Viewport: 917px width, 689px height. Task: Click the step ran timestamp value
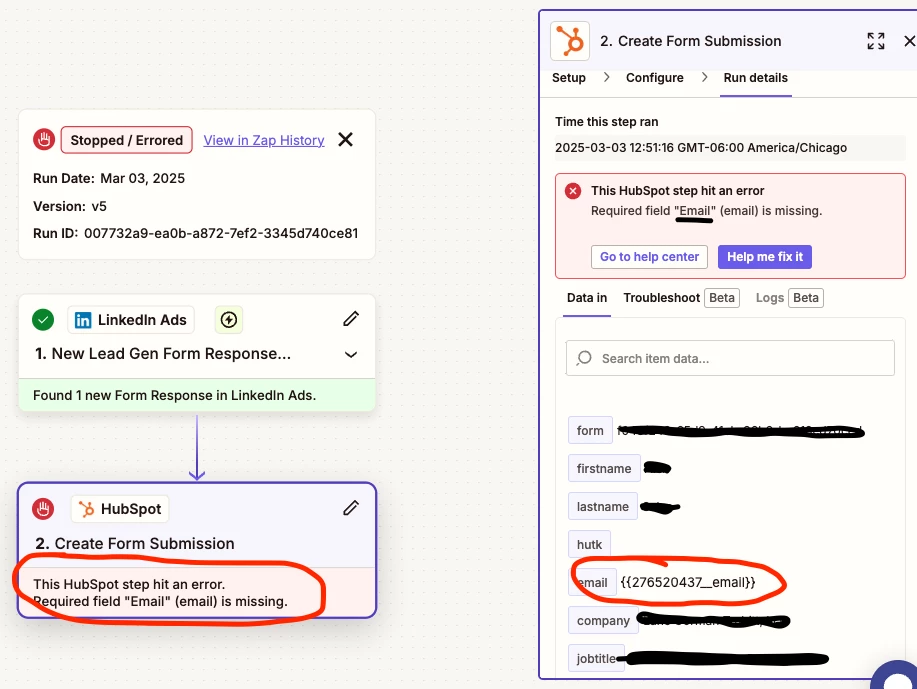click(x=701, y=147)
